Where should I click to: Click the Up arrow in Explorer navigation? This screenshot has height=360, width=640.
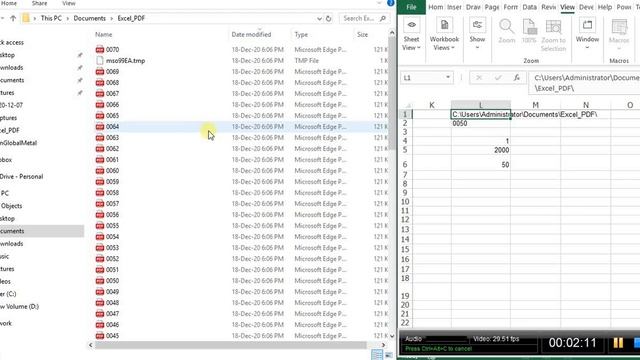tap(13, 18)
